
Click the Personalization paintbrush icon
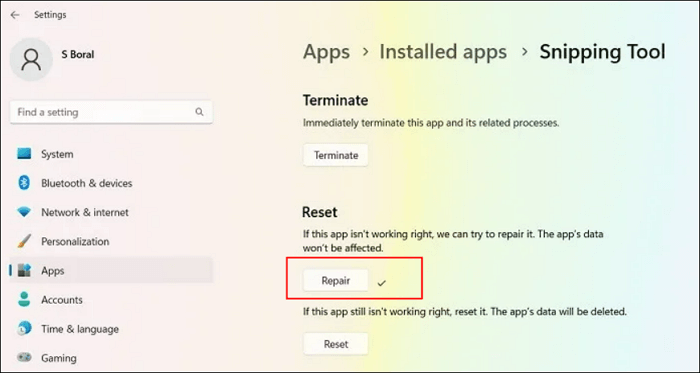point(24,241)
